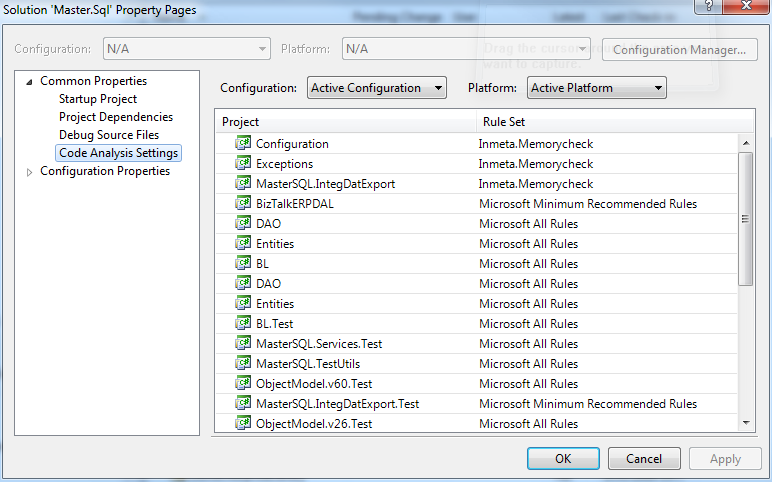
Task: Click Inmeta.Memorycheck rule set for MasterSQL.IntegDatExport
Action: pos(536,184)
